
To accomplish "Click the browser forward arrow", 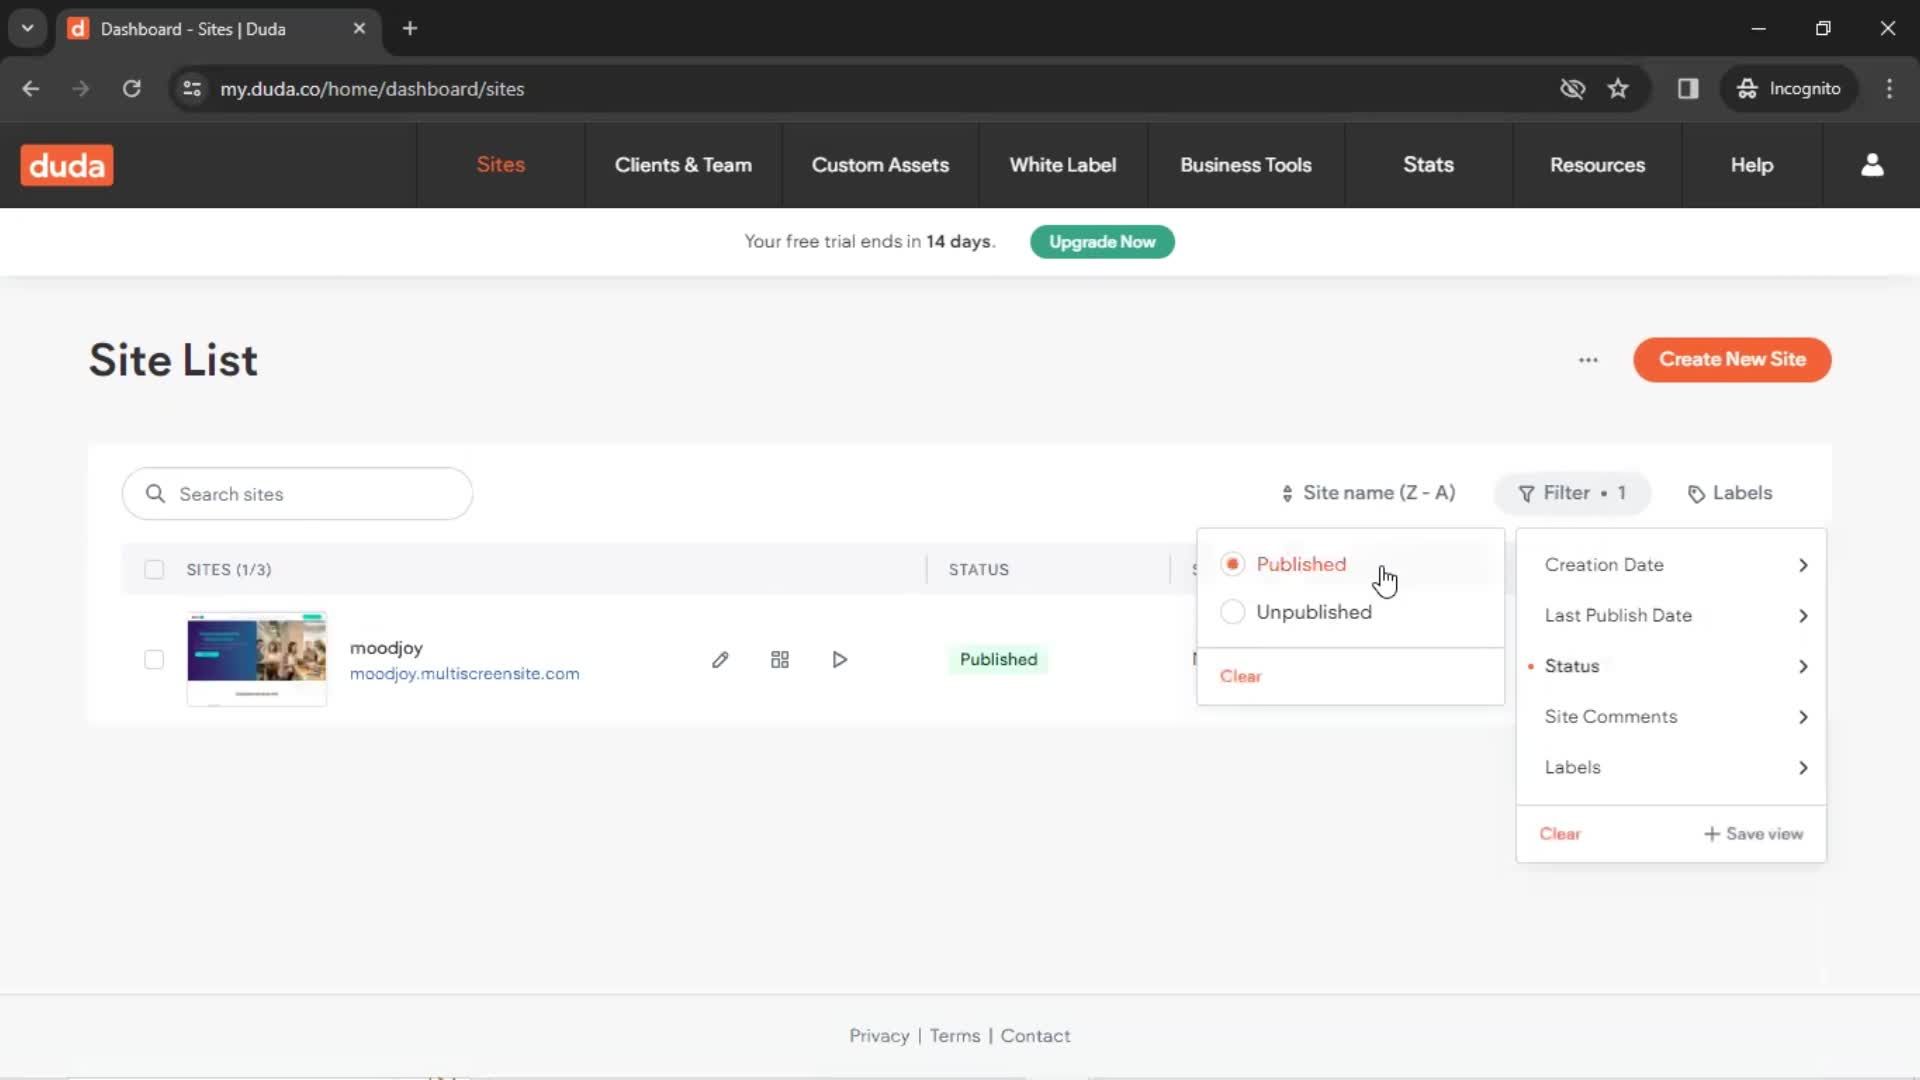I will 81,89.
